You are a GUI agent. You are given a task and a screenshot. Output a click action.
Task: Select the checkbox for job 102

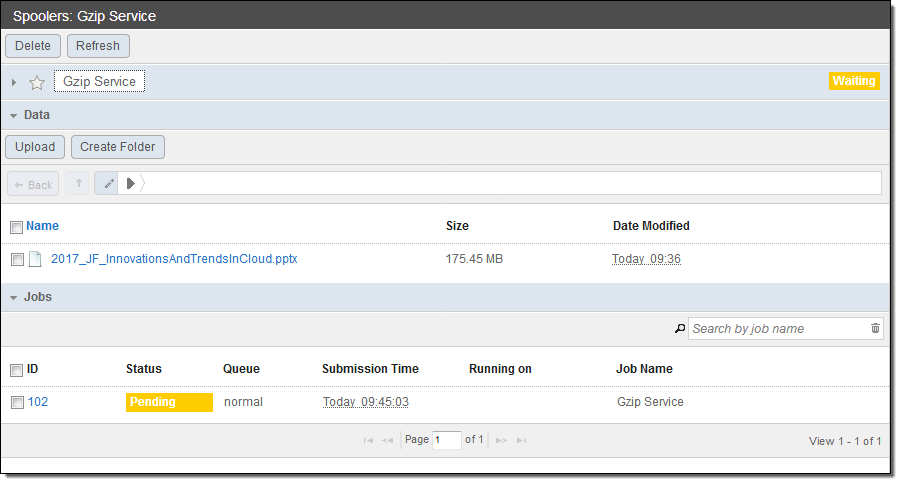(x=17, y=402)
